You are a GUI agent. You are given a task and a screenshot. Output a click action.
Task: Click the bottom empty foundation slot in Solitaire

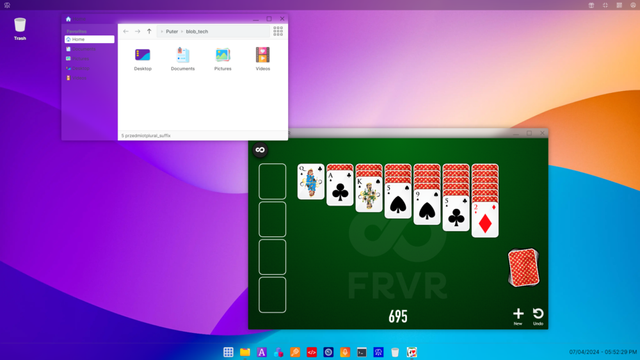pyautogui.click(x=272, y=295)
